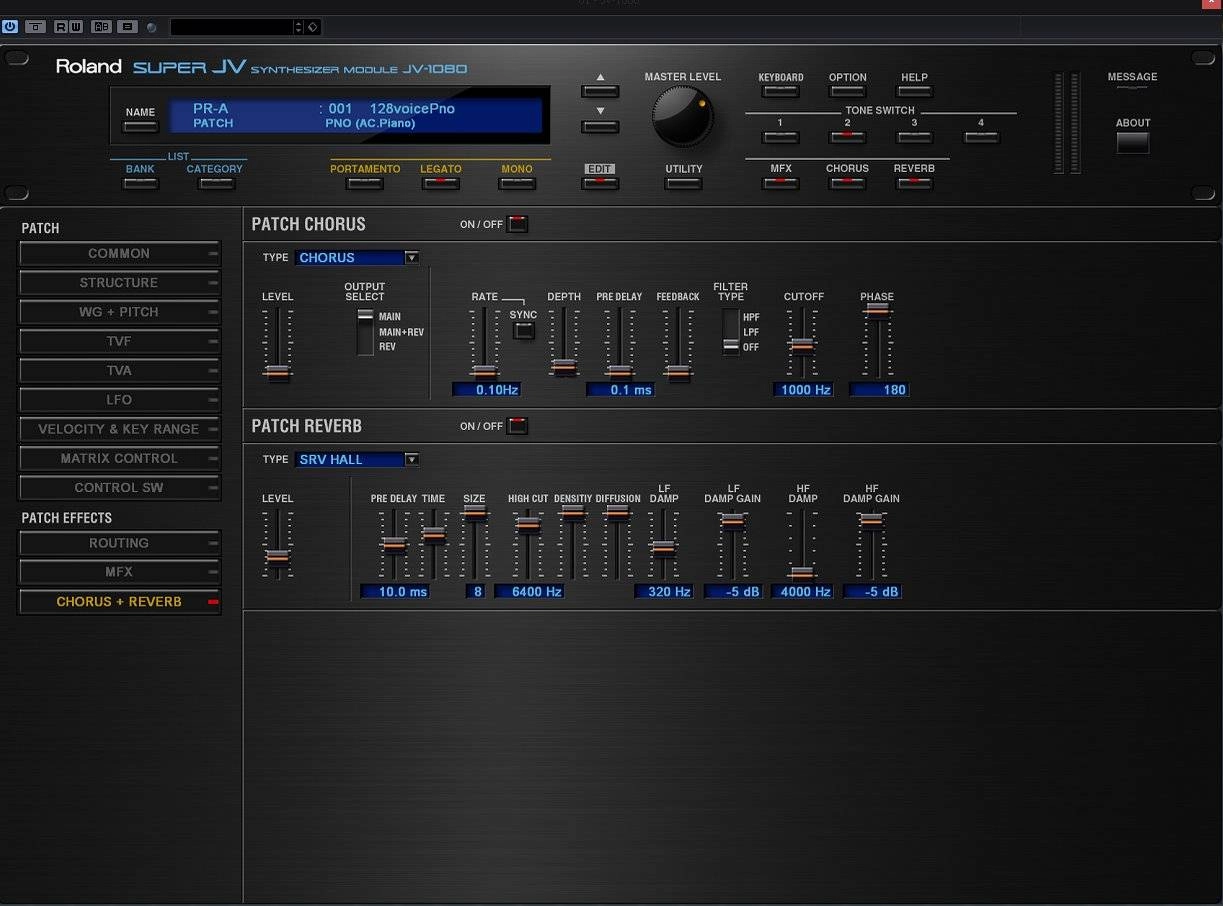
Task: Open the BANK list button
Action: [x=140, y=183]
